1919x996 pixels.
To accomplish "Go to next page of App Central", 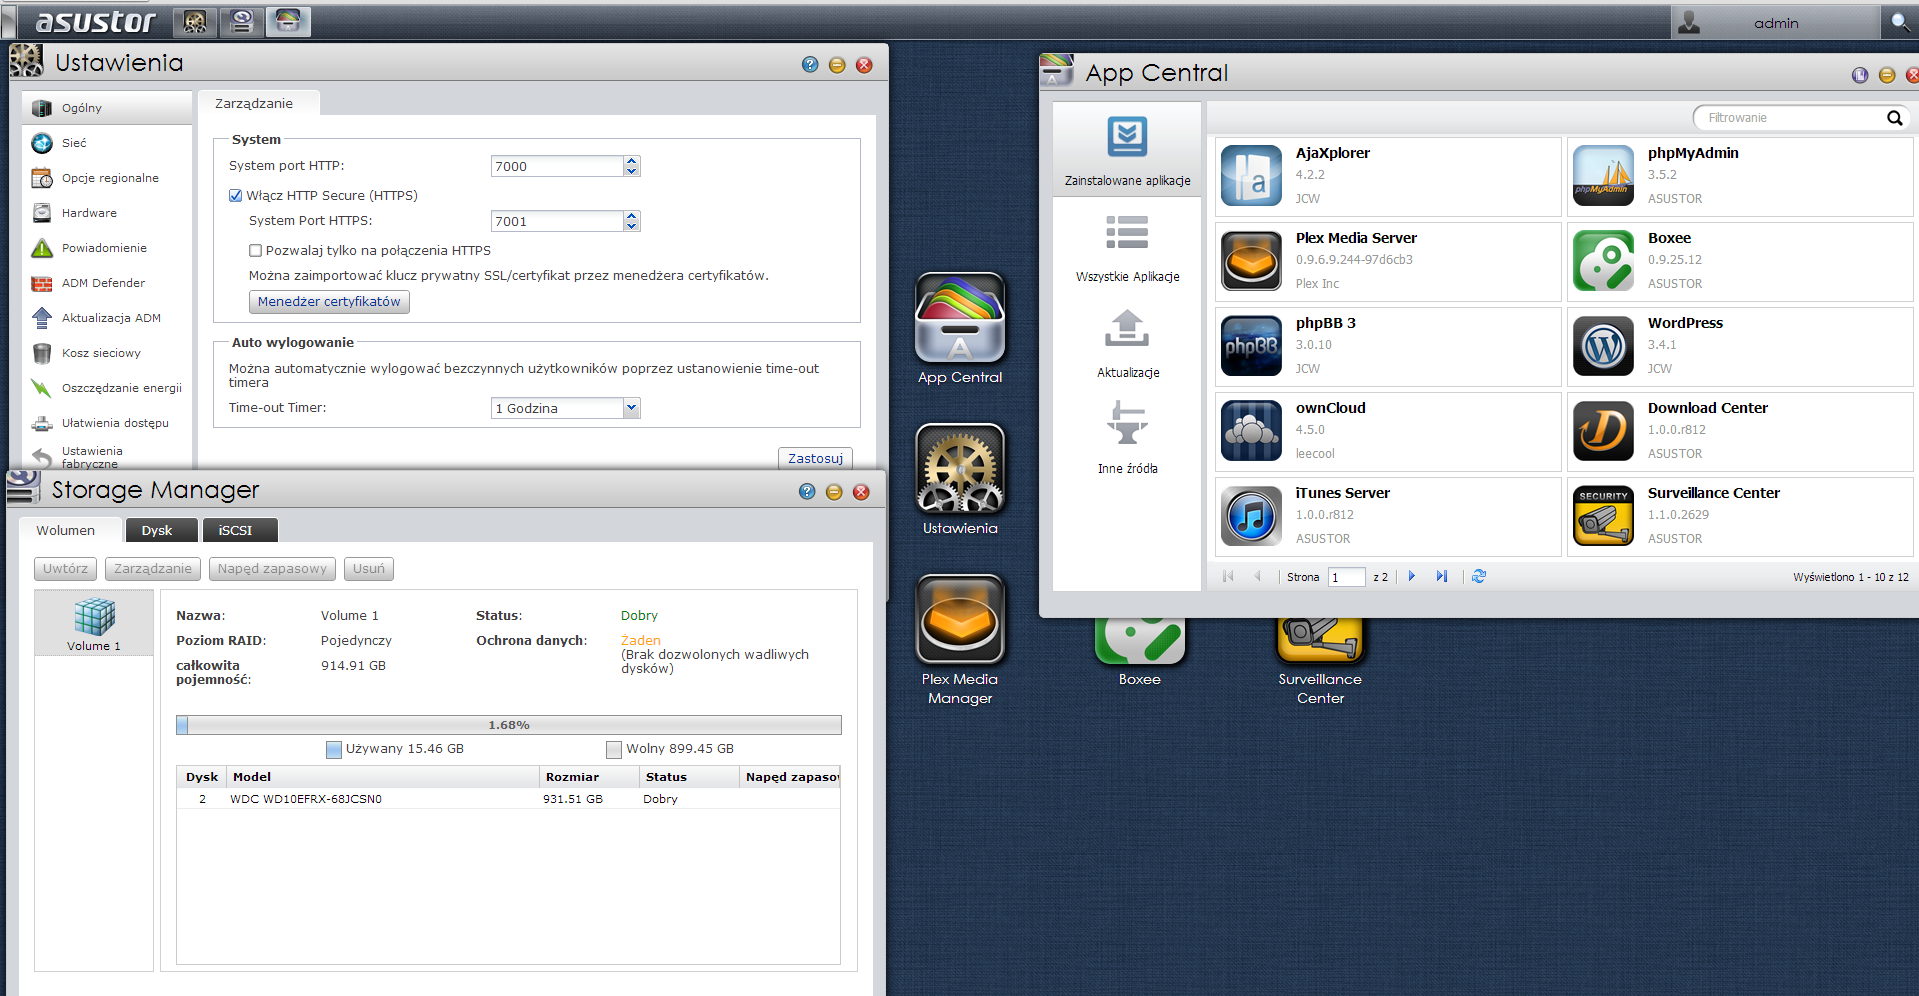I will (x=1412, y=576).
